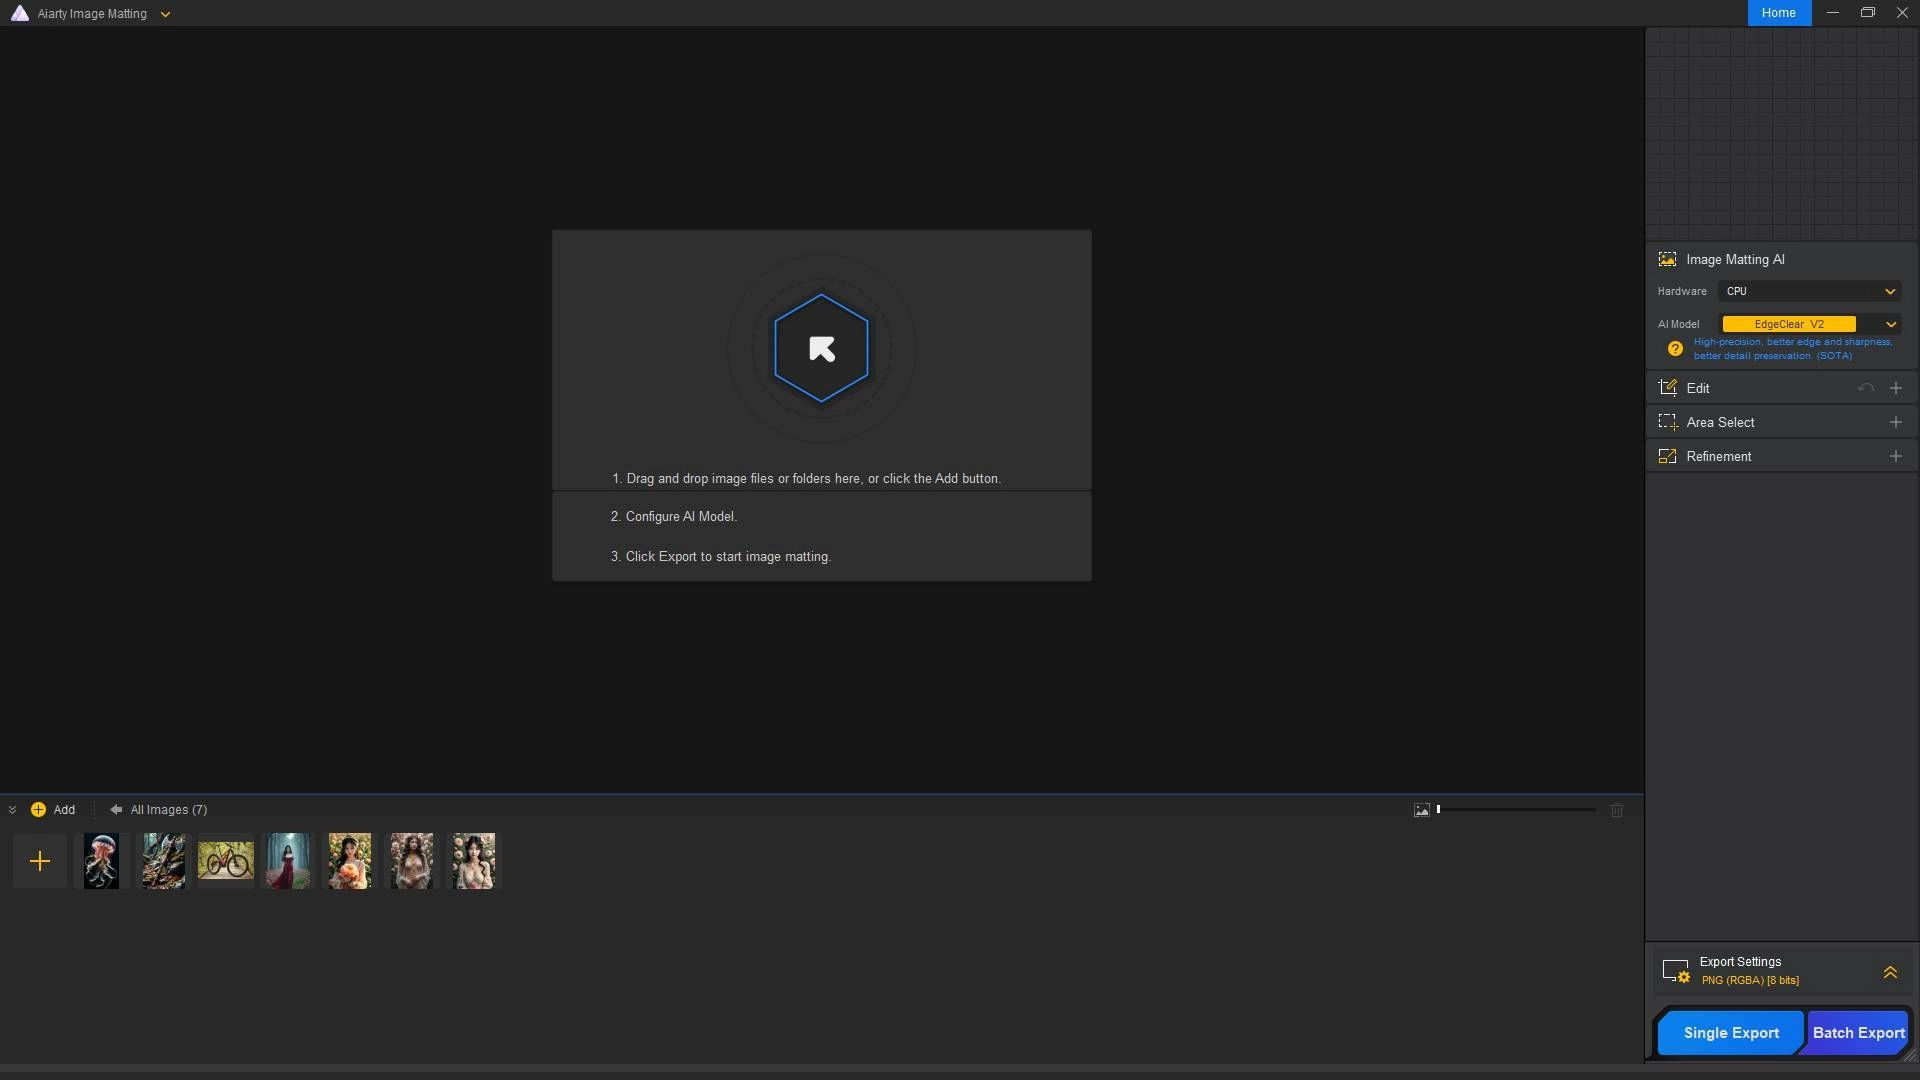This screenshot has width=1920, height=1080.
Task: Click the drag and drop instruction text
Action: [806, 479]
